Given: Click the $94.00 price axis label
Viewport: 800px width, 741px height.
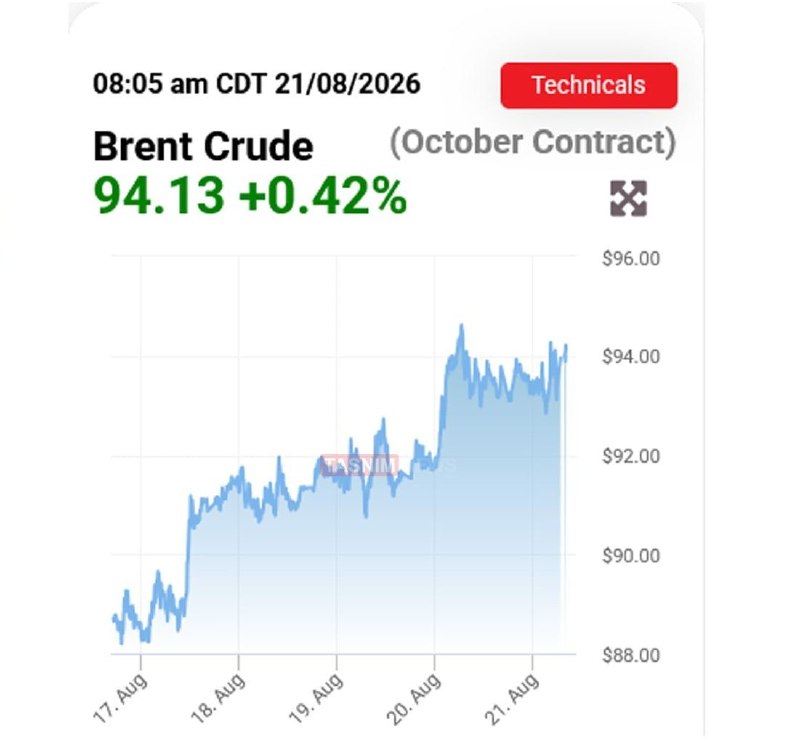Looking at the screenshot, I should 631,356.
